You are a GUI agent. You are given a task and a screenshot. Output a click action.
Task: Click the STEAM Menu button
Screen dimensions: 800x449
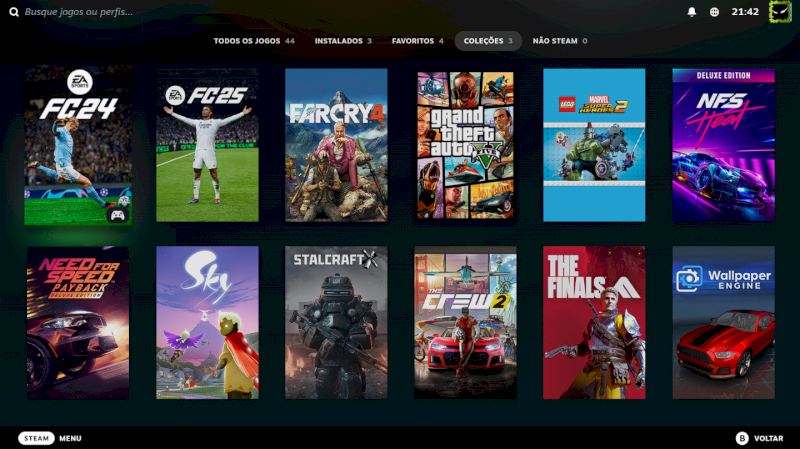click(x=50, y=438)
